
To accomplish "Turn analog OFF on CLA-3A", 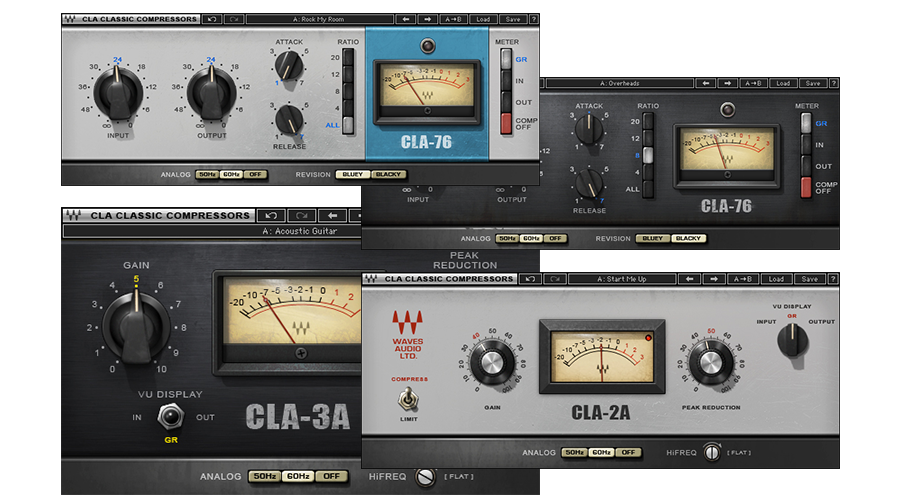I will 331,476.
